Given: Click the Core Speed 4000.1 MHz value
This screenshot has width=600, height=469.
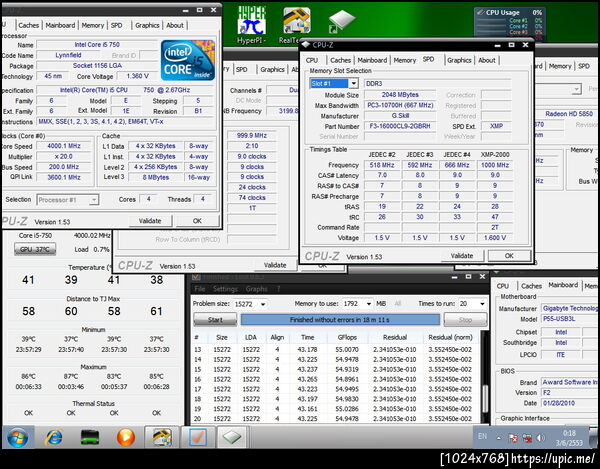Looking at the screenshot, I should point(64,146).
